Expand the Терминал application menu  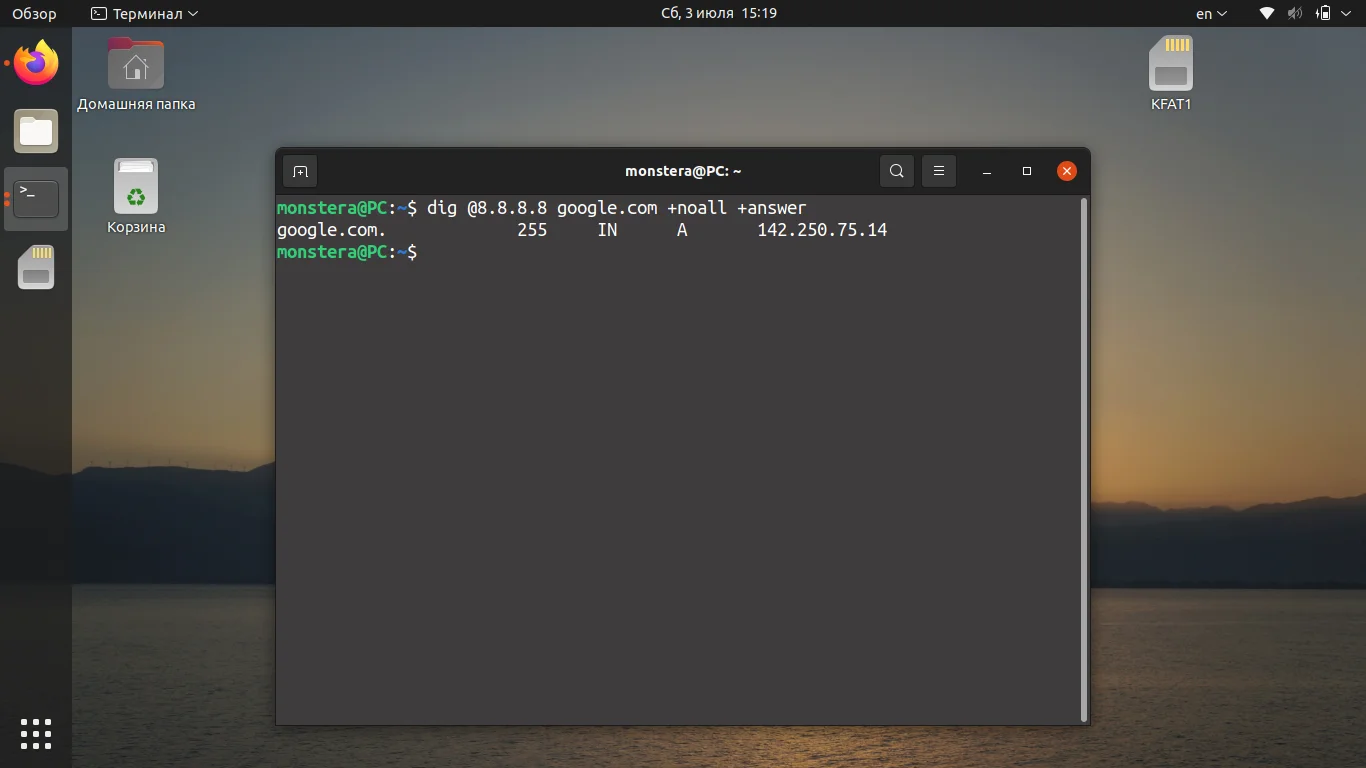click(x=140, y=13)
